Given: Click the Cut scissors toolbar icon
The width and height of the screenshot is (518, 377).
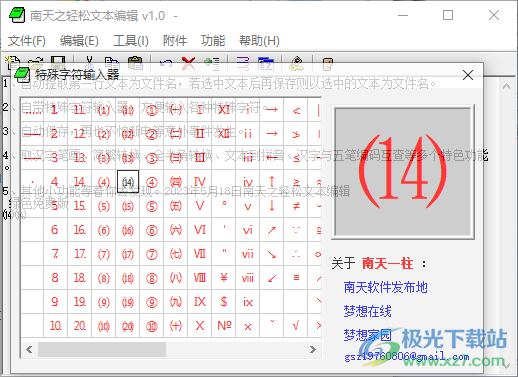Looking at the screenshot, I should [89, 63].
